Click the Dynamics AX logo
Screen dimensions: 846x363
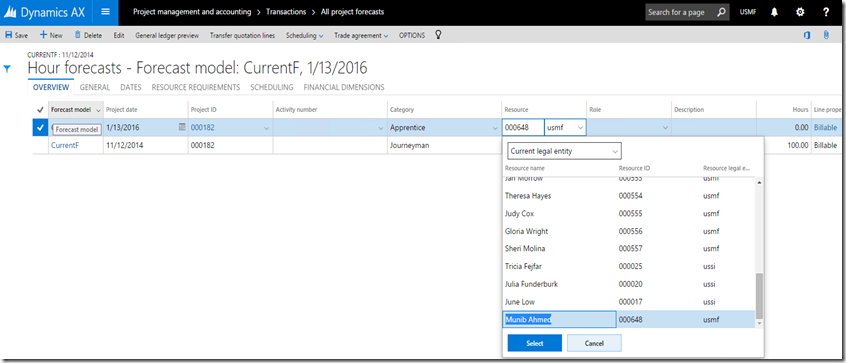[x=44, y=12]
